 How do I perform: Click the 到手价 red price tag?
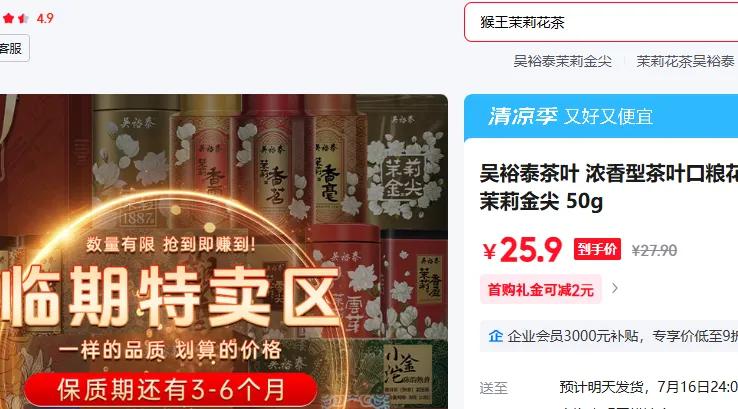tap(597, 249)
